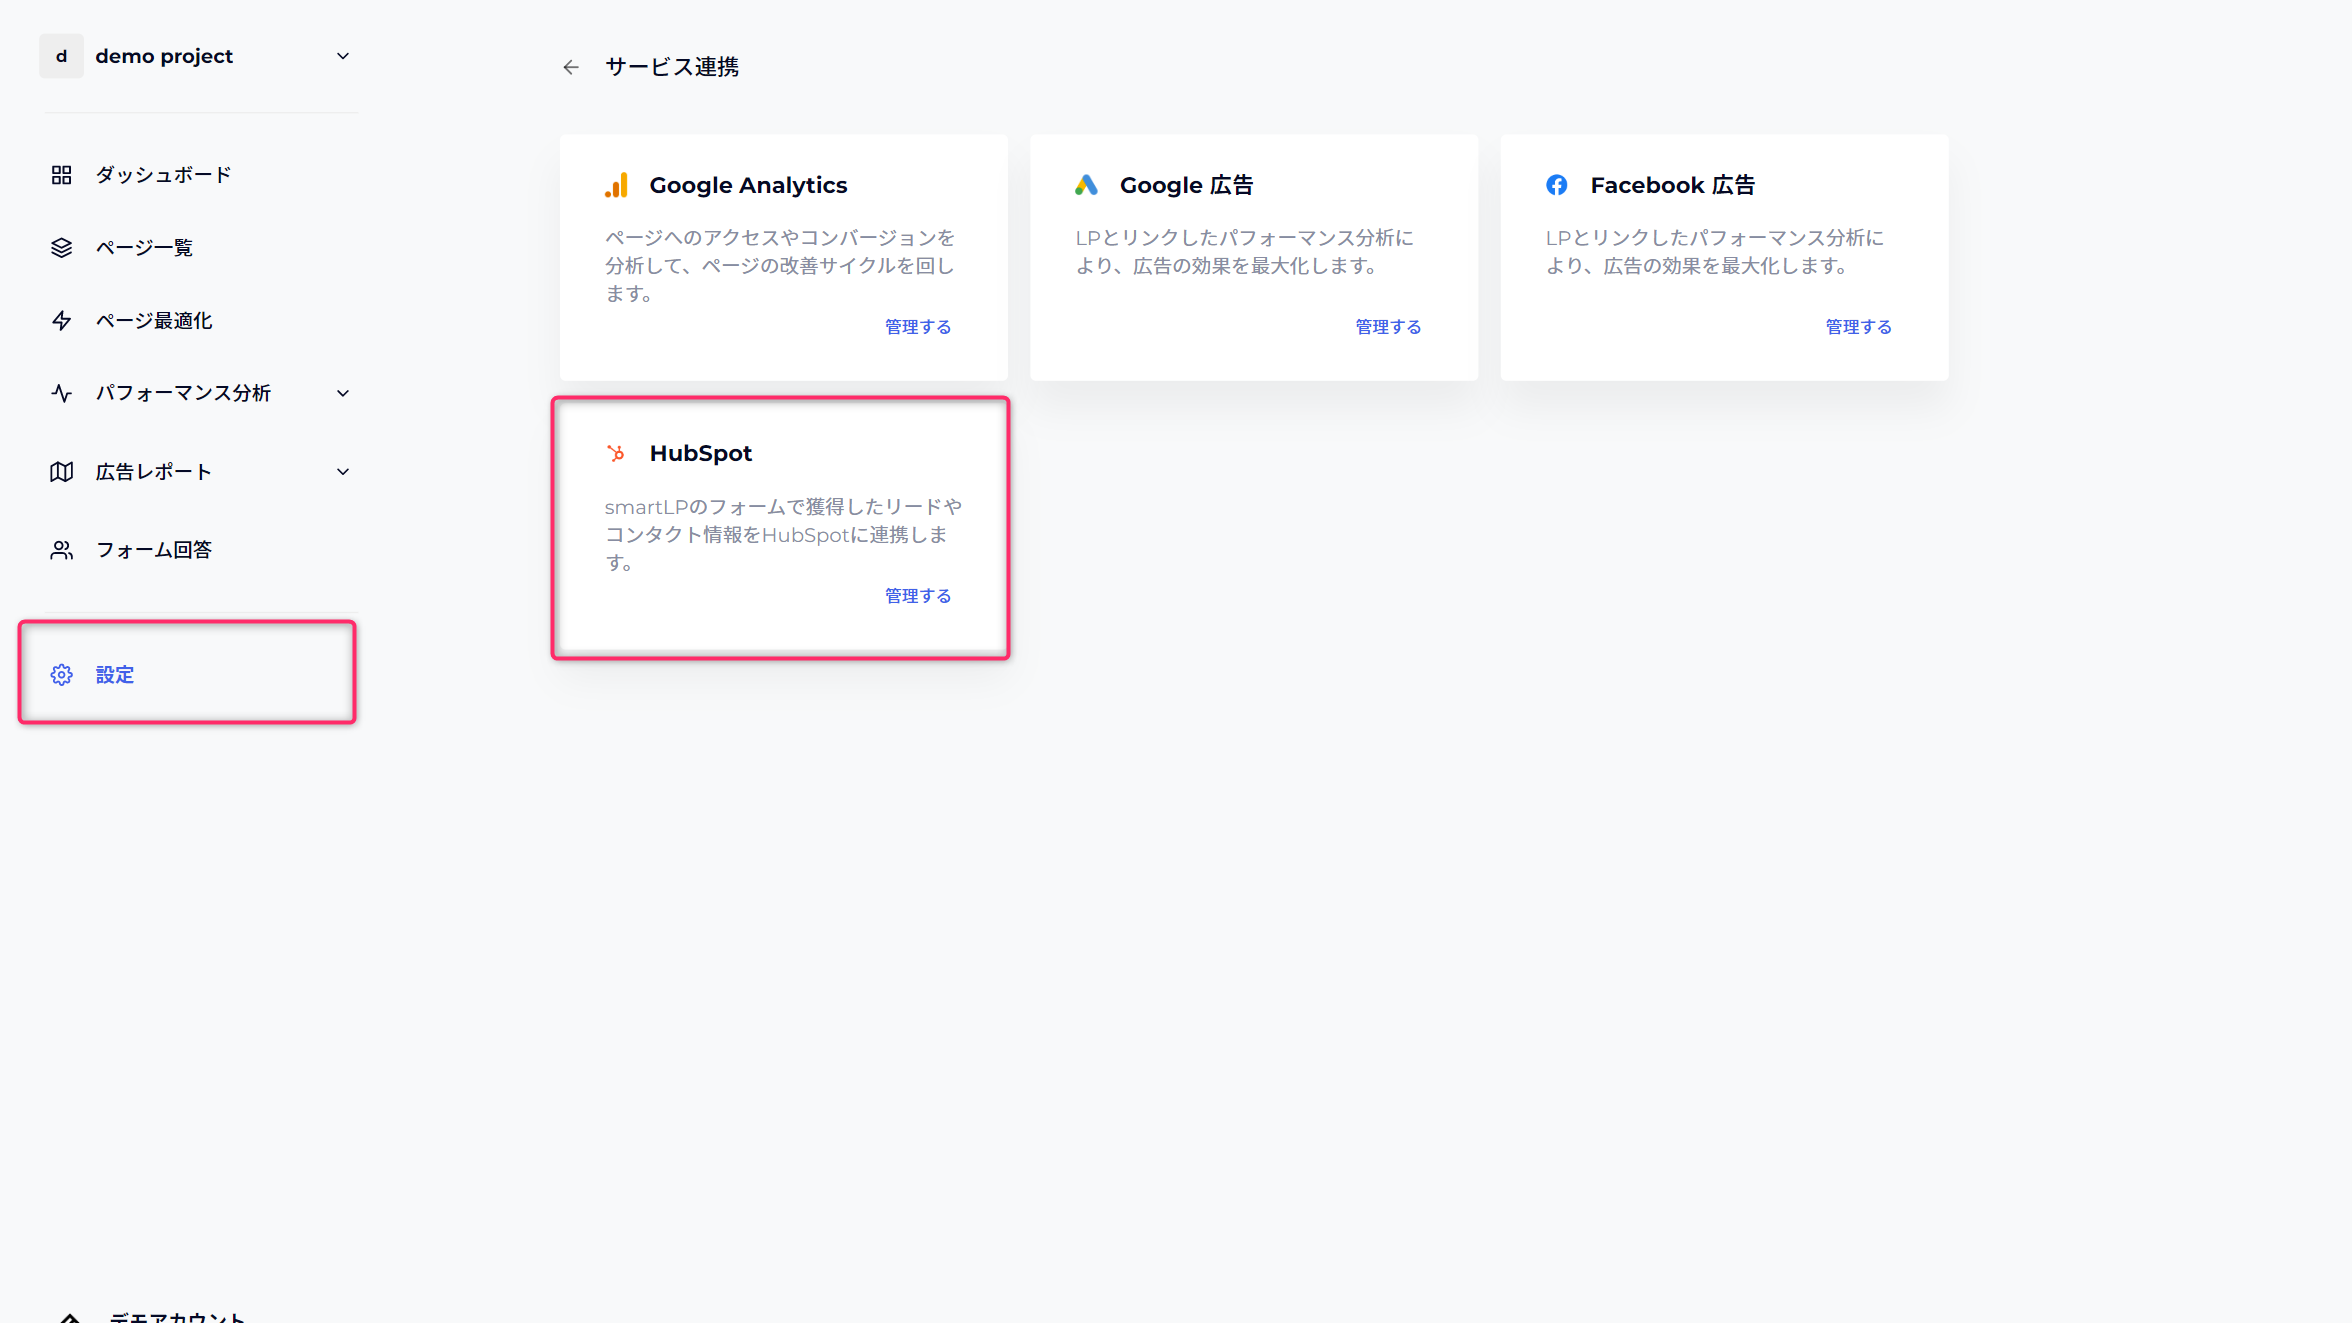Click the 広告レポート map icon
Image resolution: width=2352 pixels, height=1323 pixels.
[x=61, y=471]
